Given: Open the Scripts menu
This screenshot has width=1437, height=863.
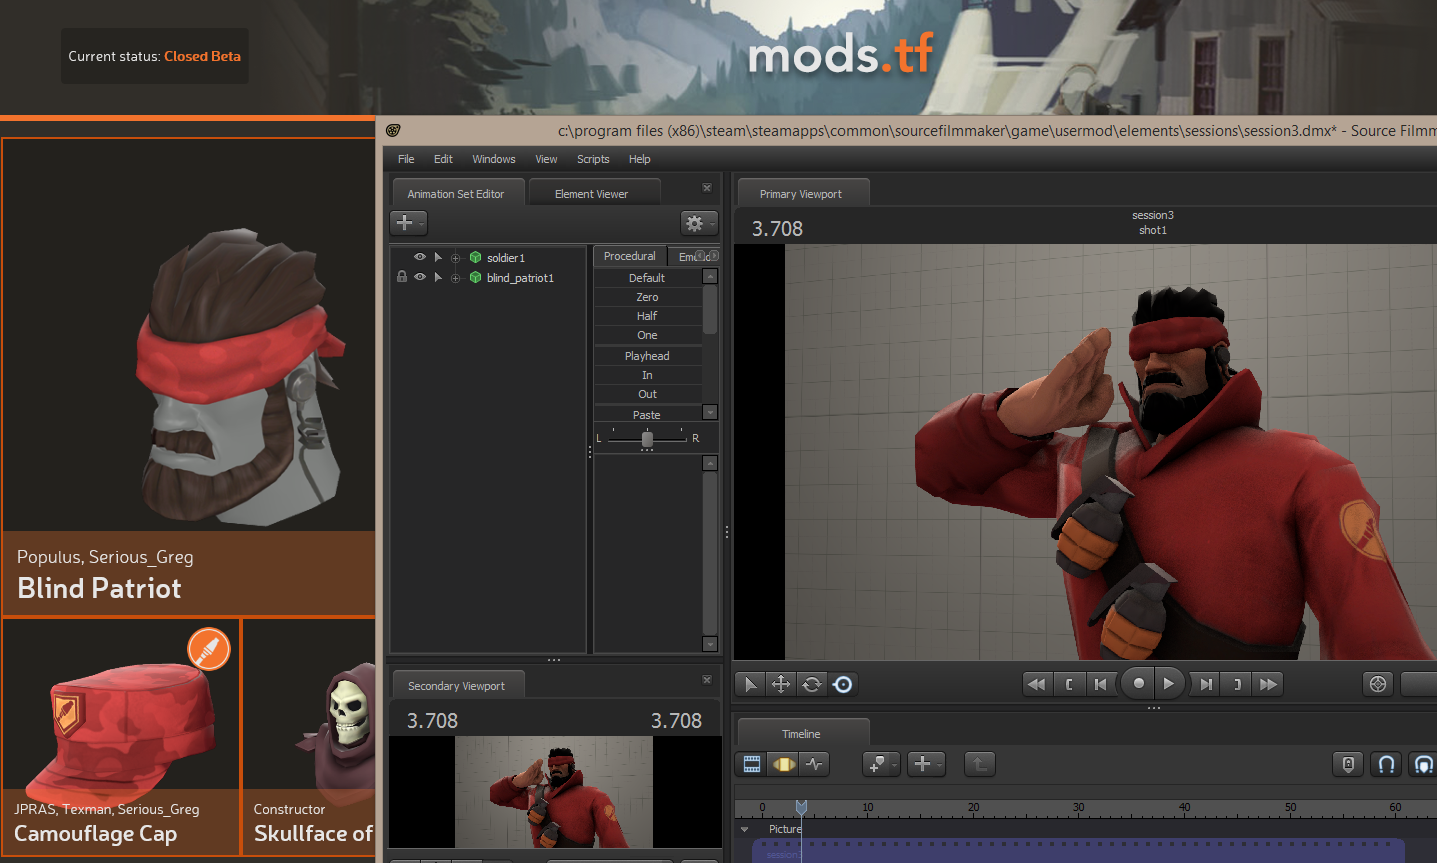Looking at the screenshot, I should (592, 159).
